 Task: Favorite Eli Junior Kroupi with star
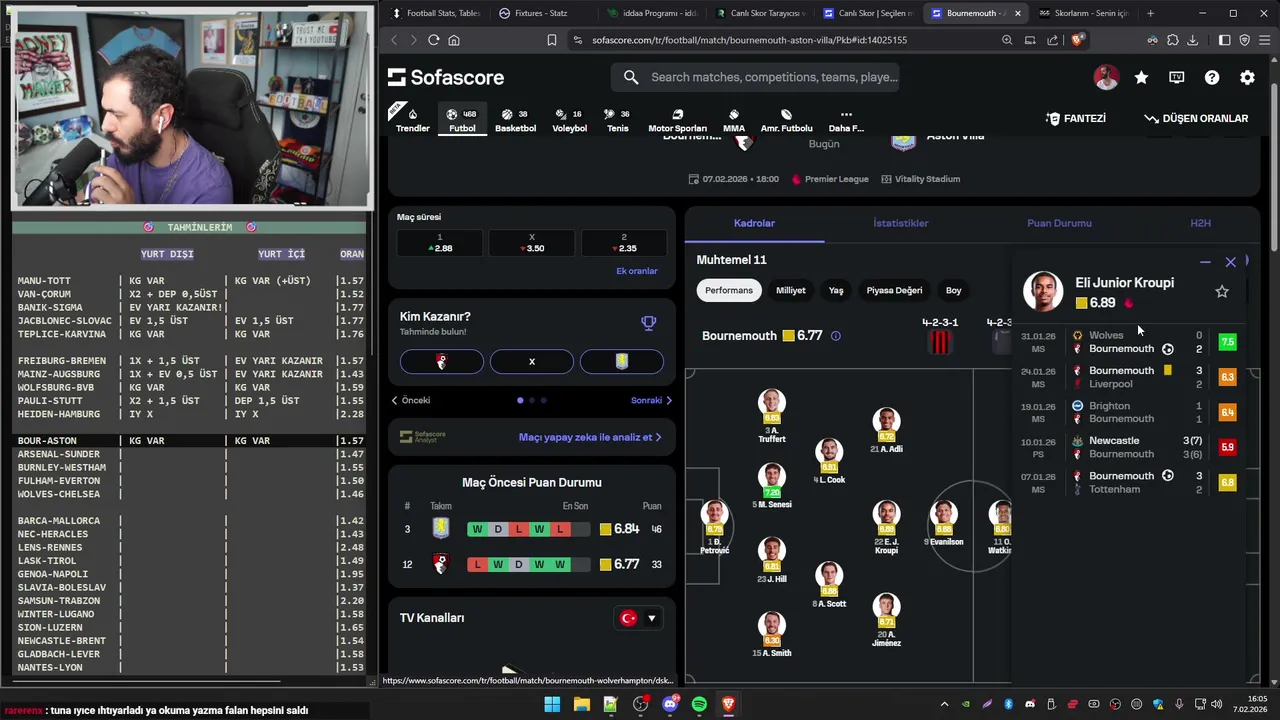click(1222, 291)
